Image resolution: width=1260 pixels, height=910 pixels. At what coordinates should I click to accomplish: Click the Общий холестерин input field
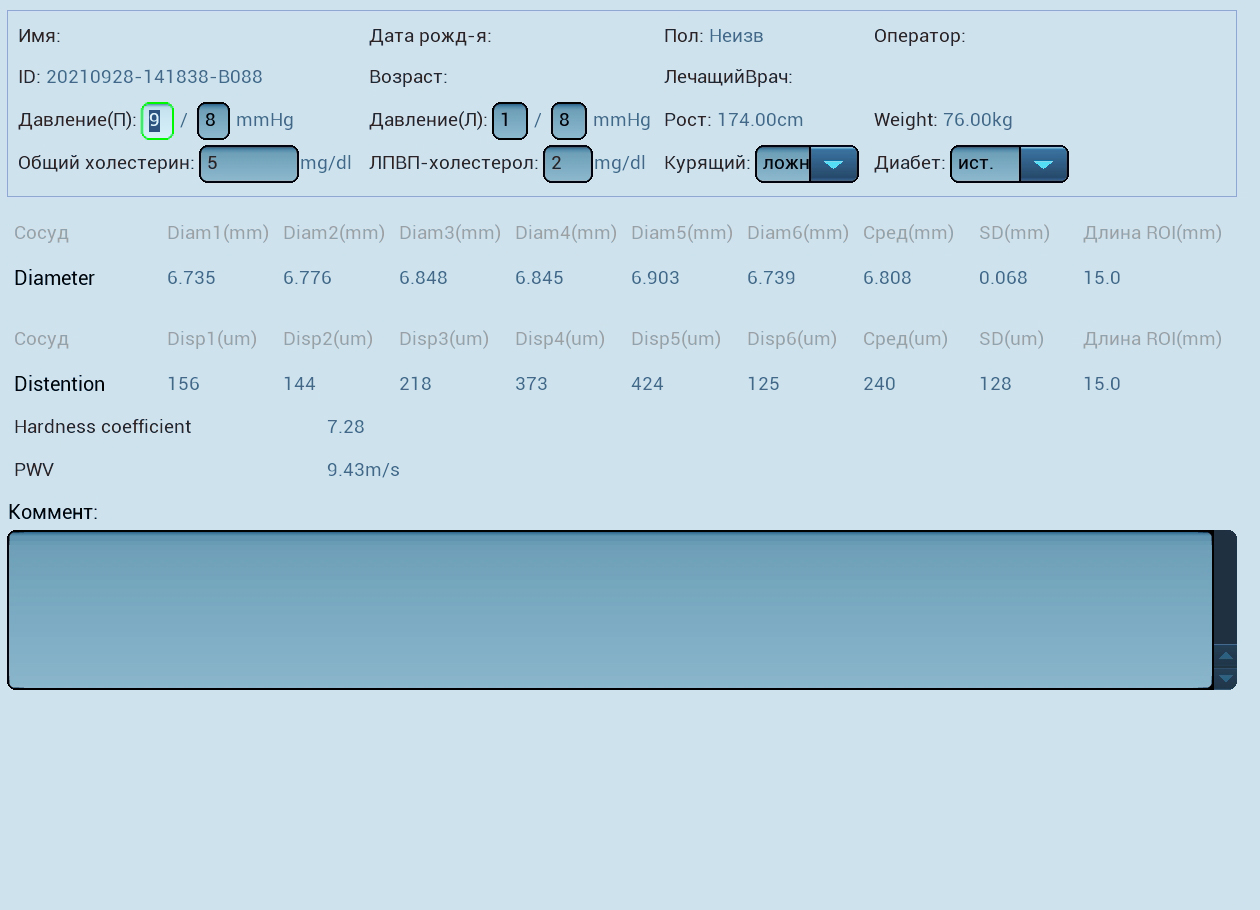pos(248,164)
